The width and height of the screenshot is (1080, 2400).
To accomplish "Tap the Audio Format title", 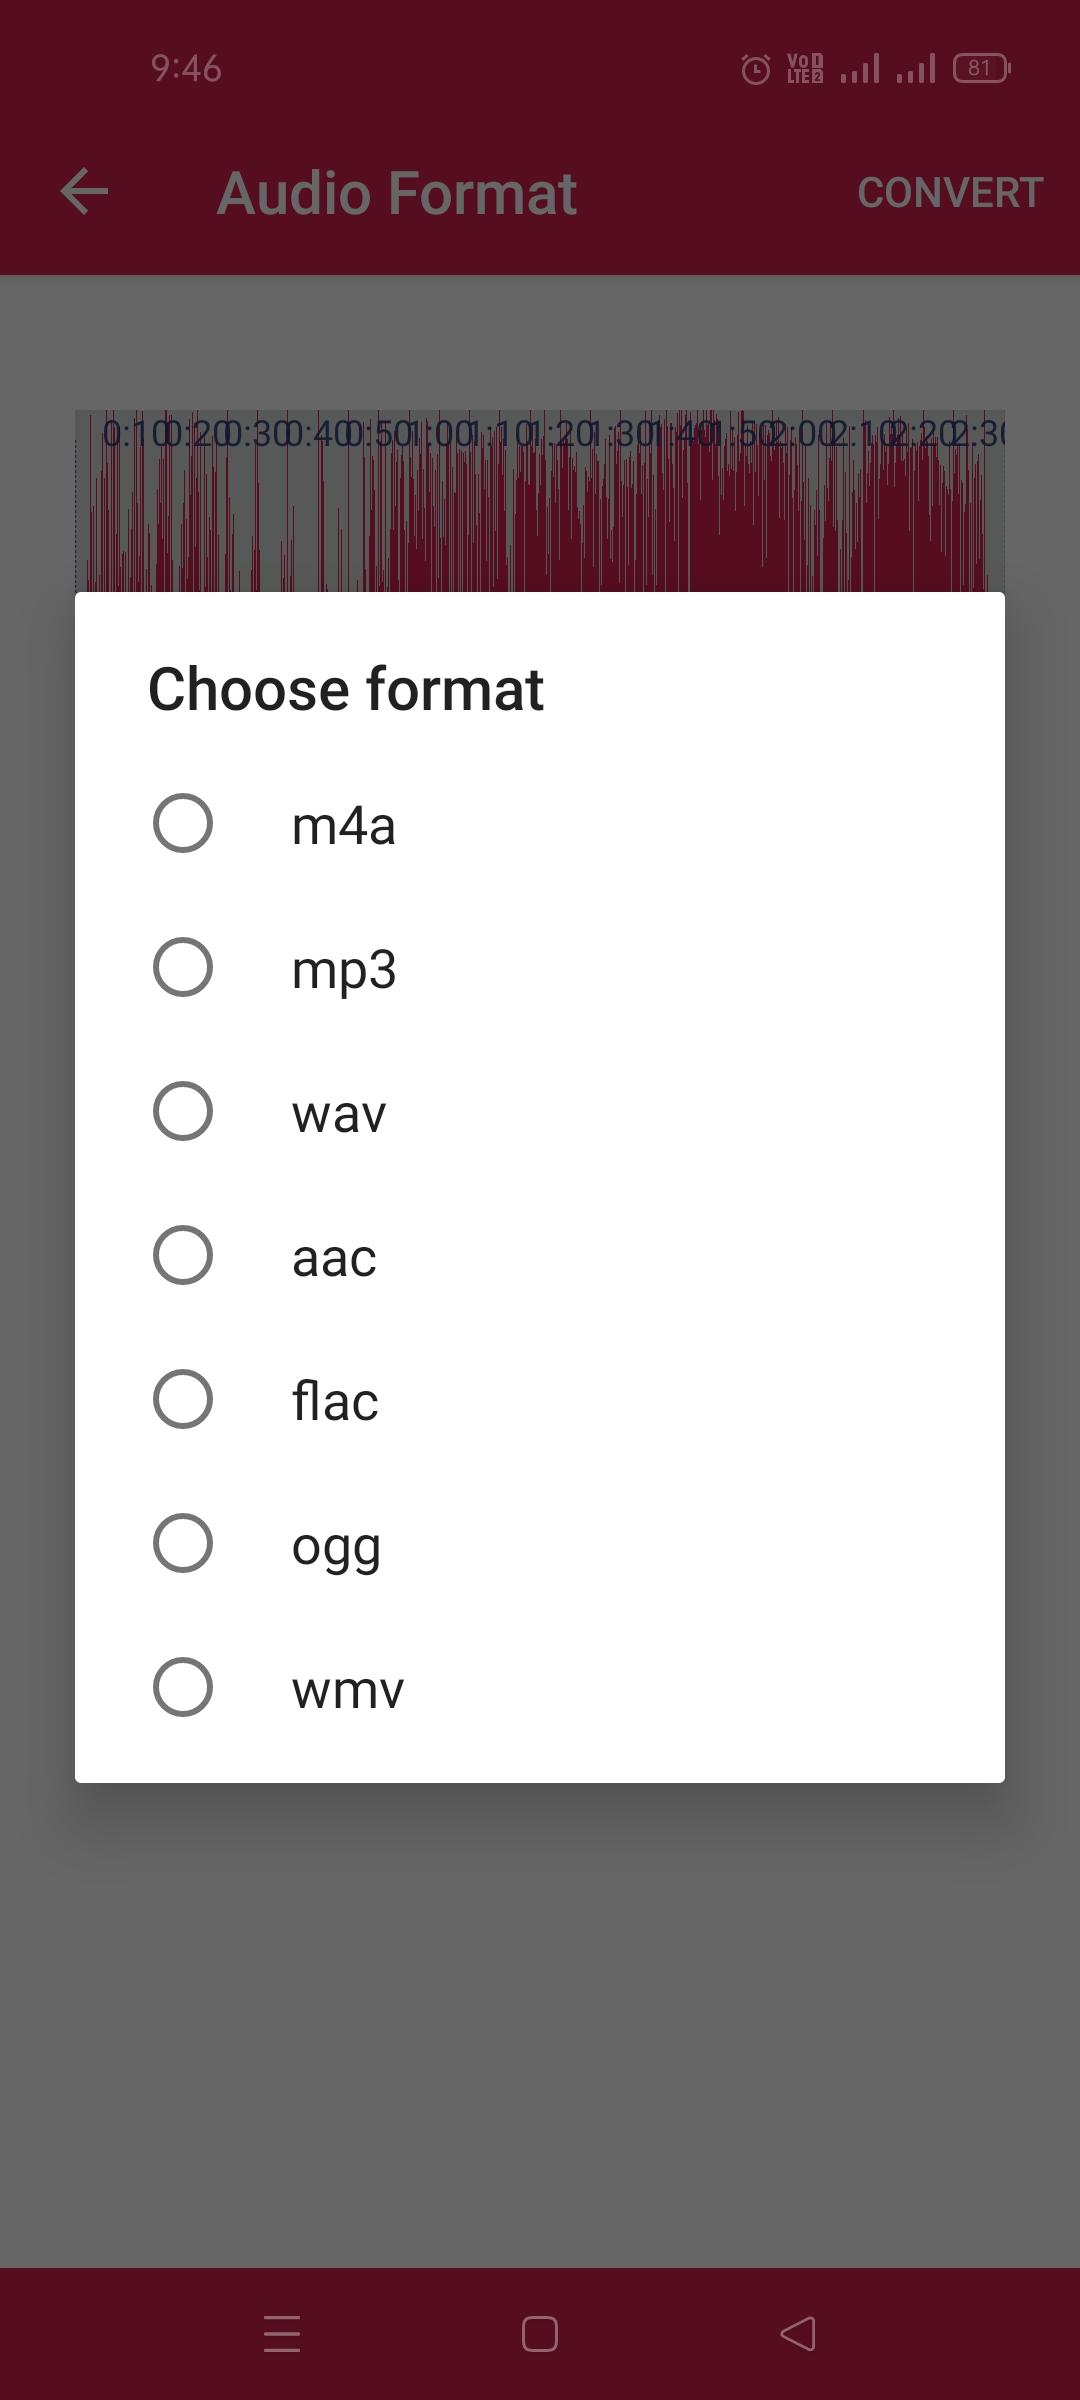I will point(397,193).
